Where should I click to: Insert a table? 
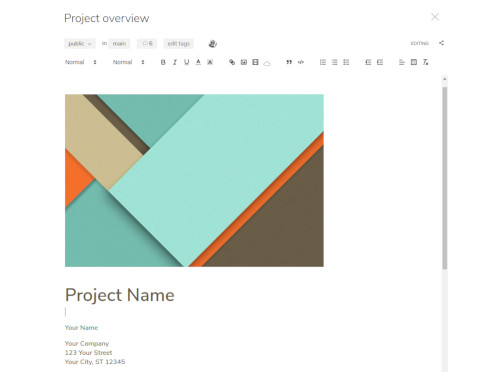(x=414, y=62)
